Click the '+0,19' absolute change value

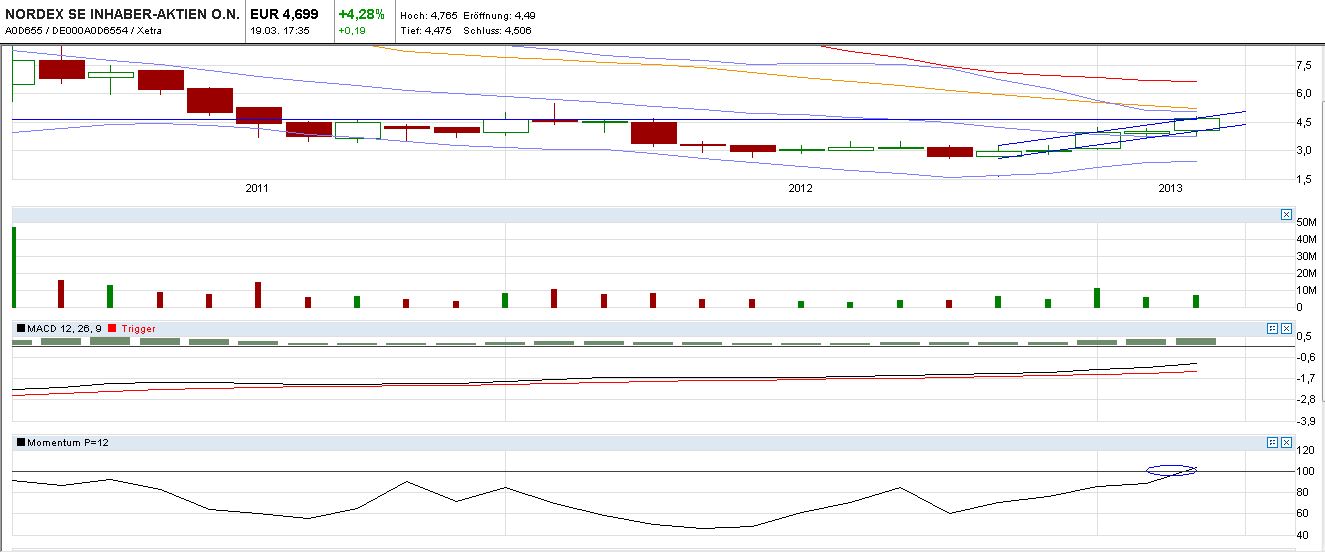[351, 31]
